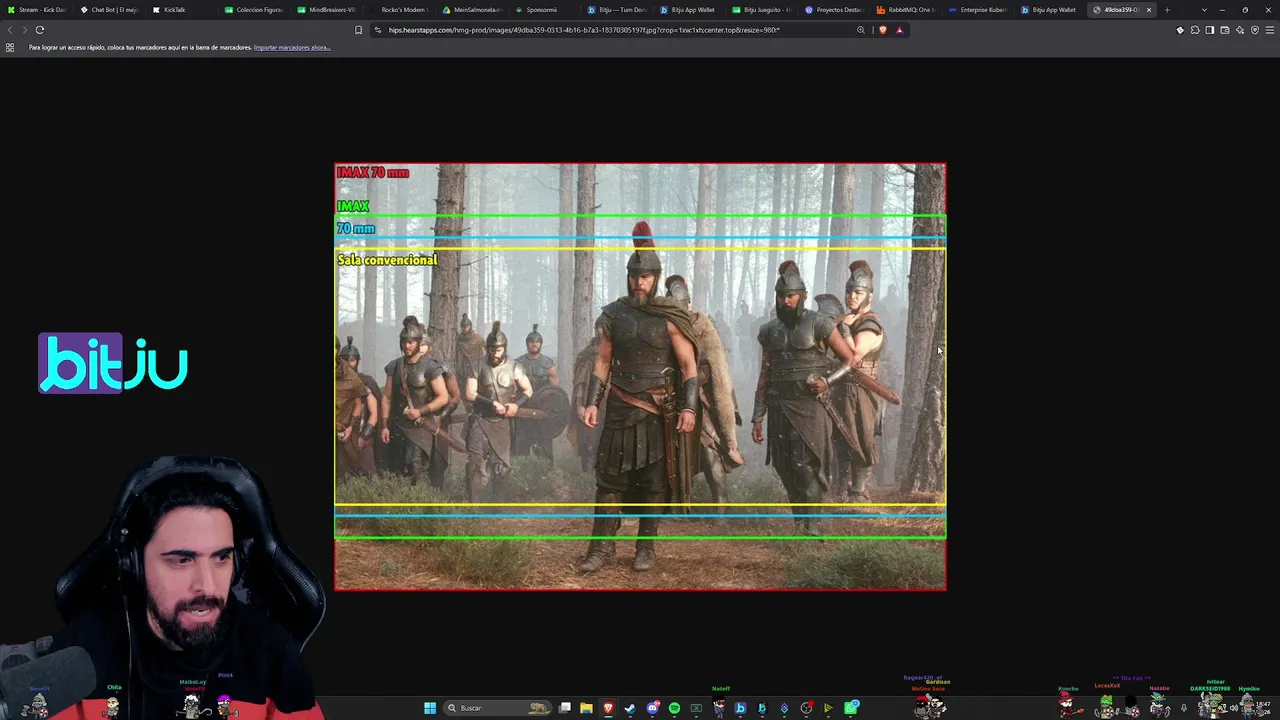
Task: Open the Brave VPN shield icon
Action: [1255, 30]
